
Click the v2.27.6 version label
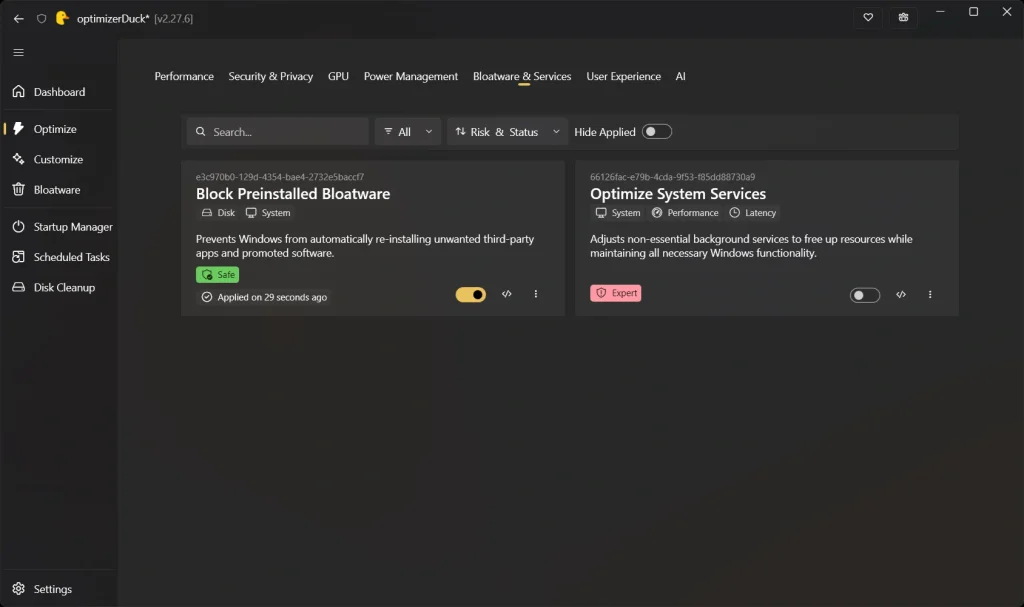[x=174, y=19]
